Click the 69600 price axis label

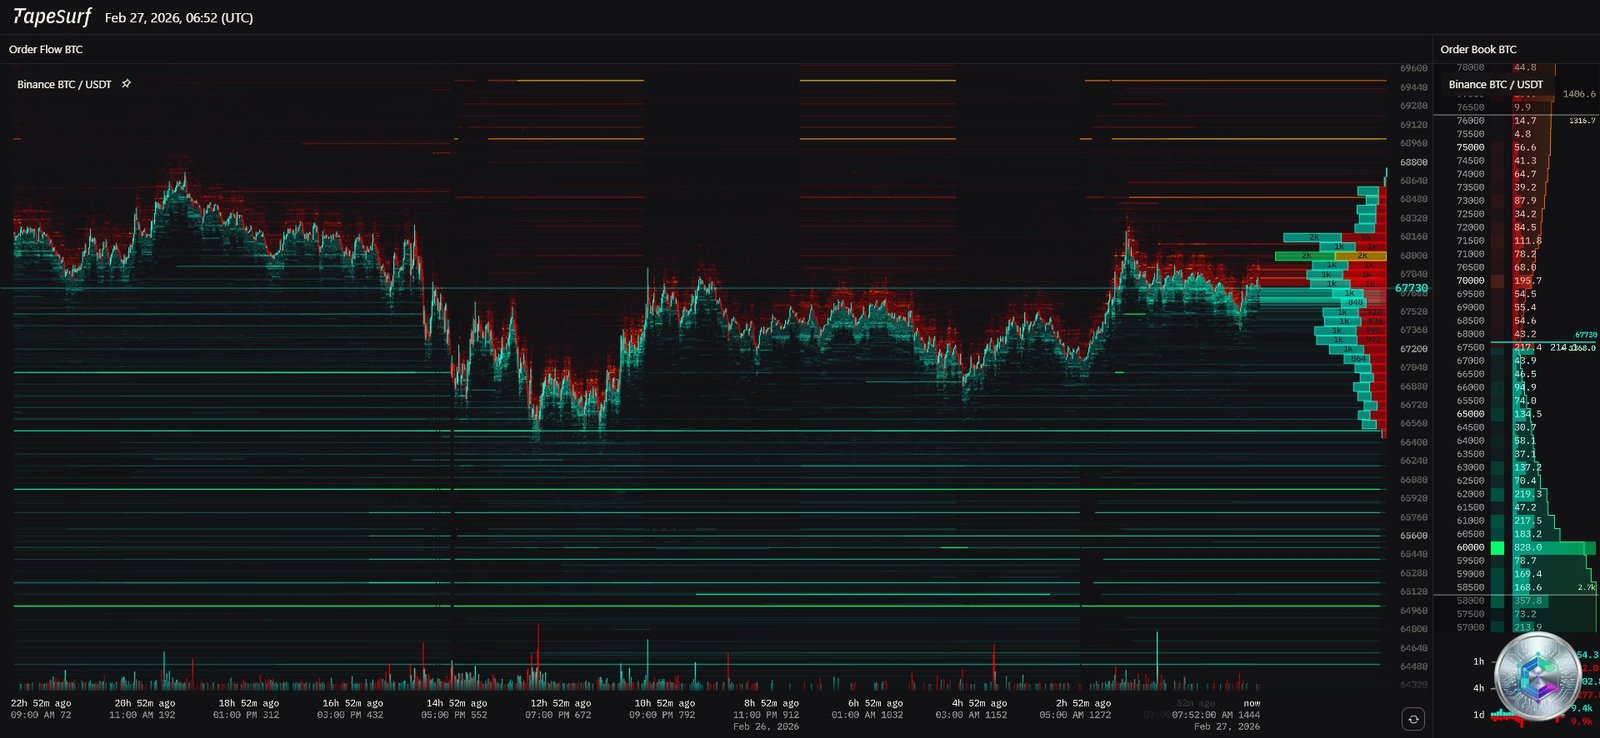tap(1414, 68)
